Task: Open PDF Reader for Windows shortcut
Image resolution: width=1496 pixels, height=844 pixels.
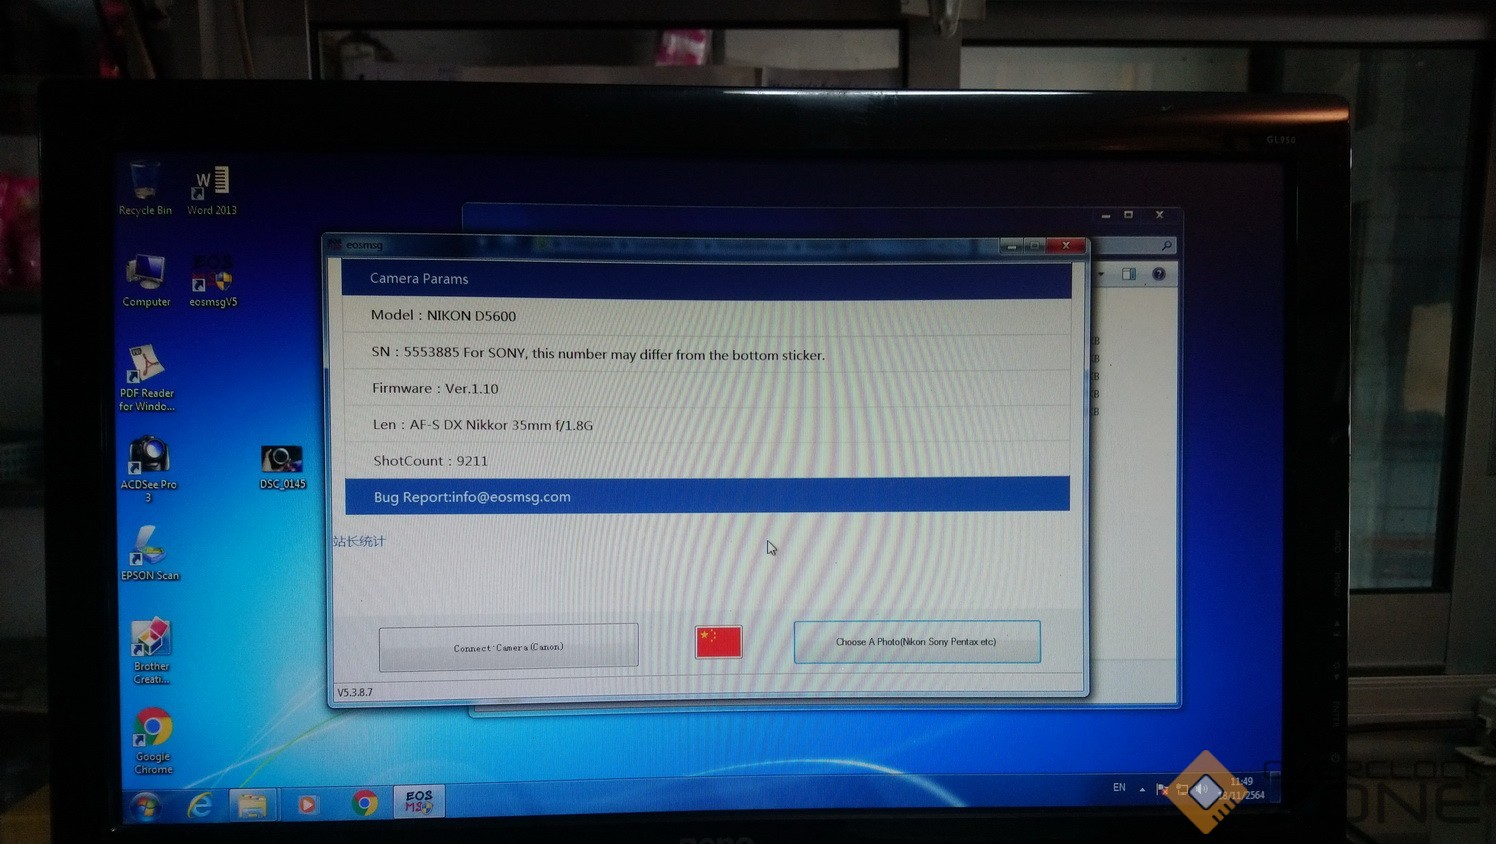Action: click(x=146, y=378)
